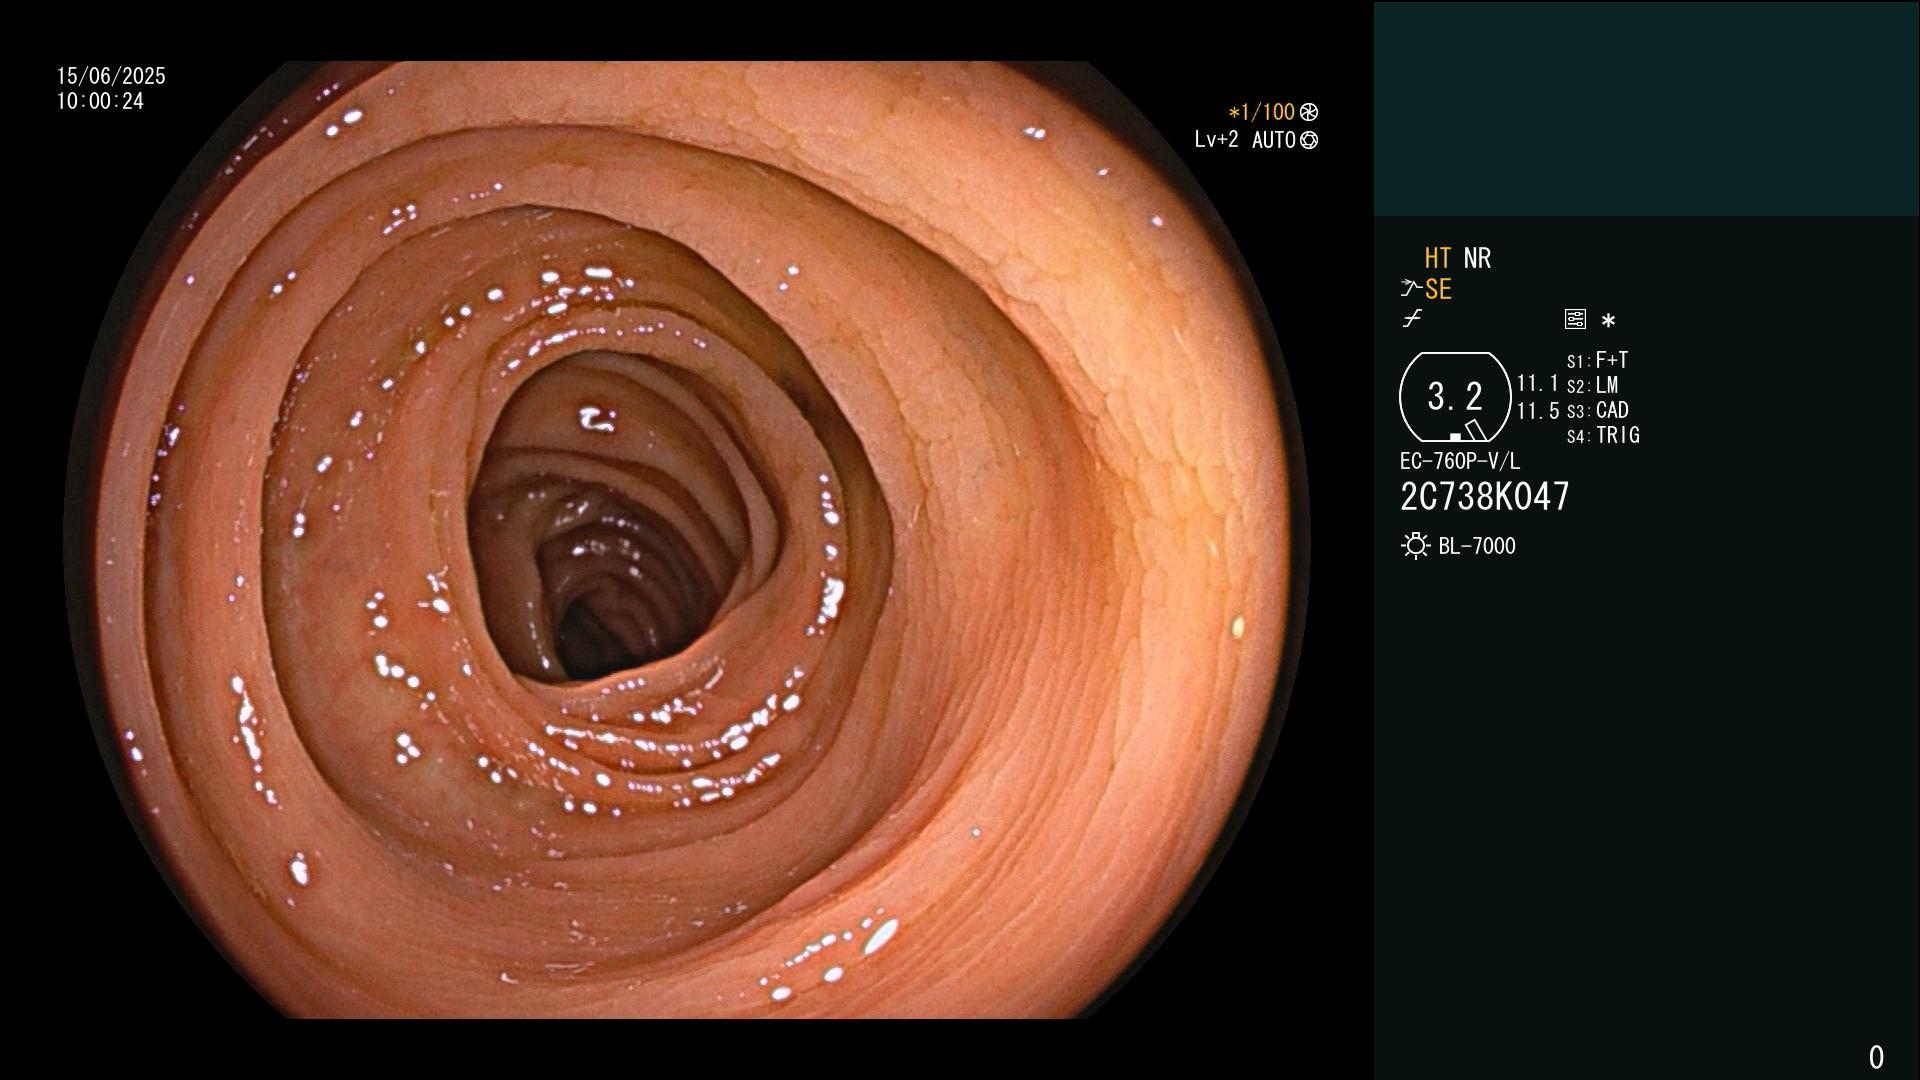Click the S2: LM switch assignment
Viewport: 1920px width, 1080px height.
(x=1592, y=385)
